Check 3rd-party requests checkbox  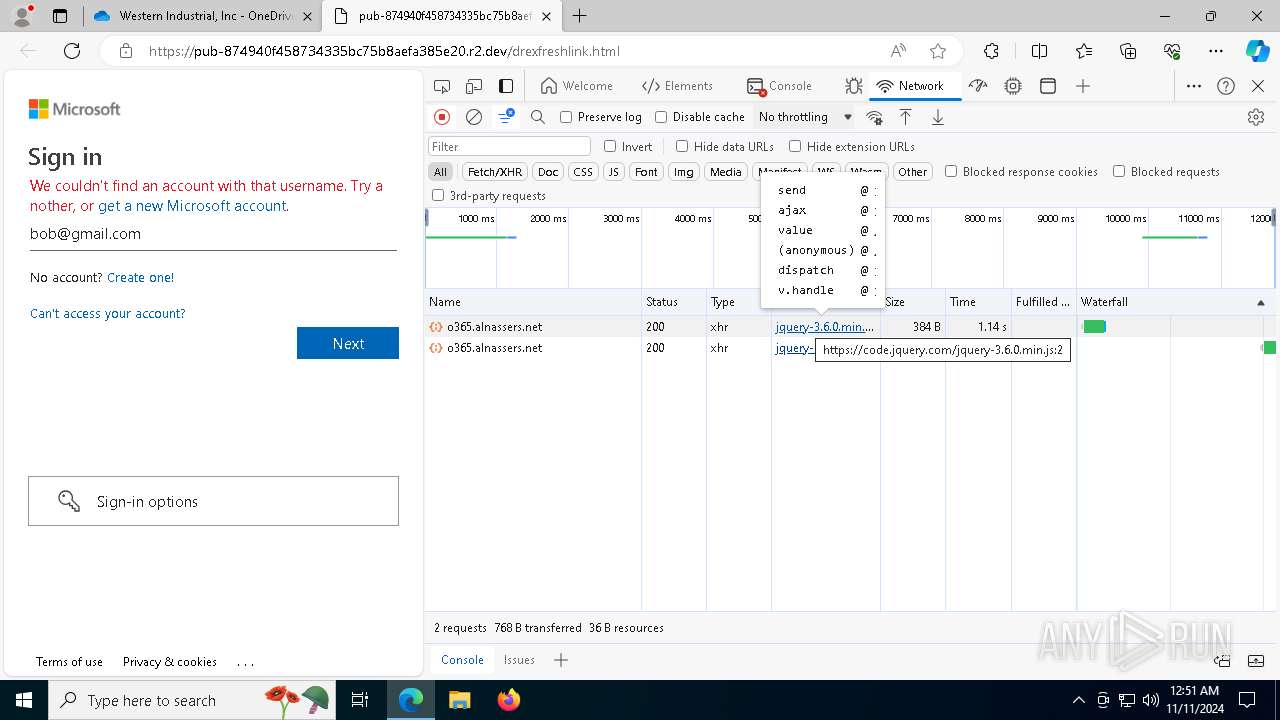tap(438, 195)
